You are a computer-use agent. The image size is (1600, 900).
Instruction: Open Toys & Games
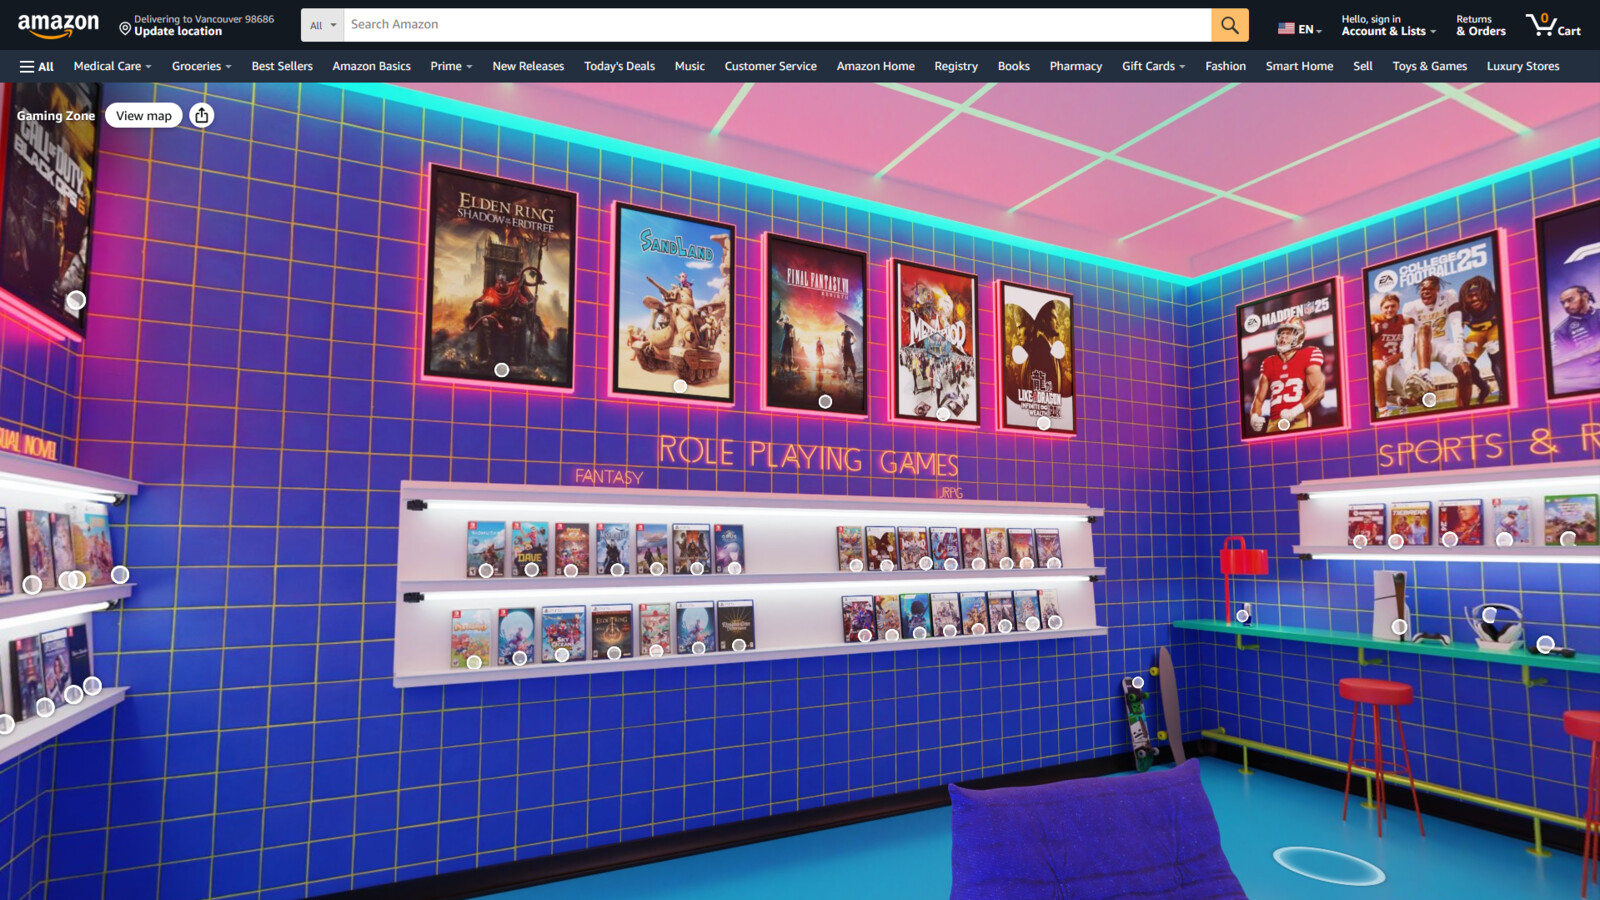click(1429, 66)
